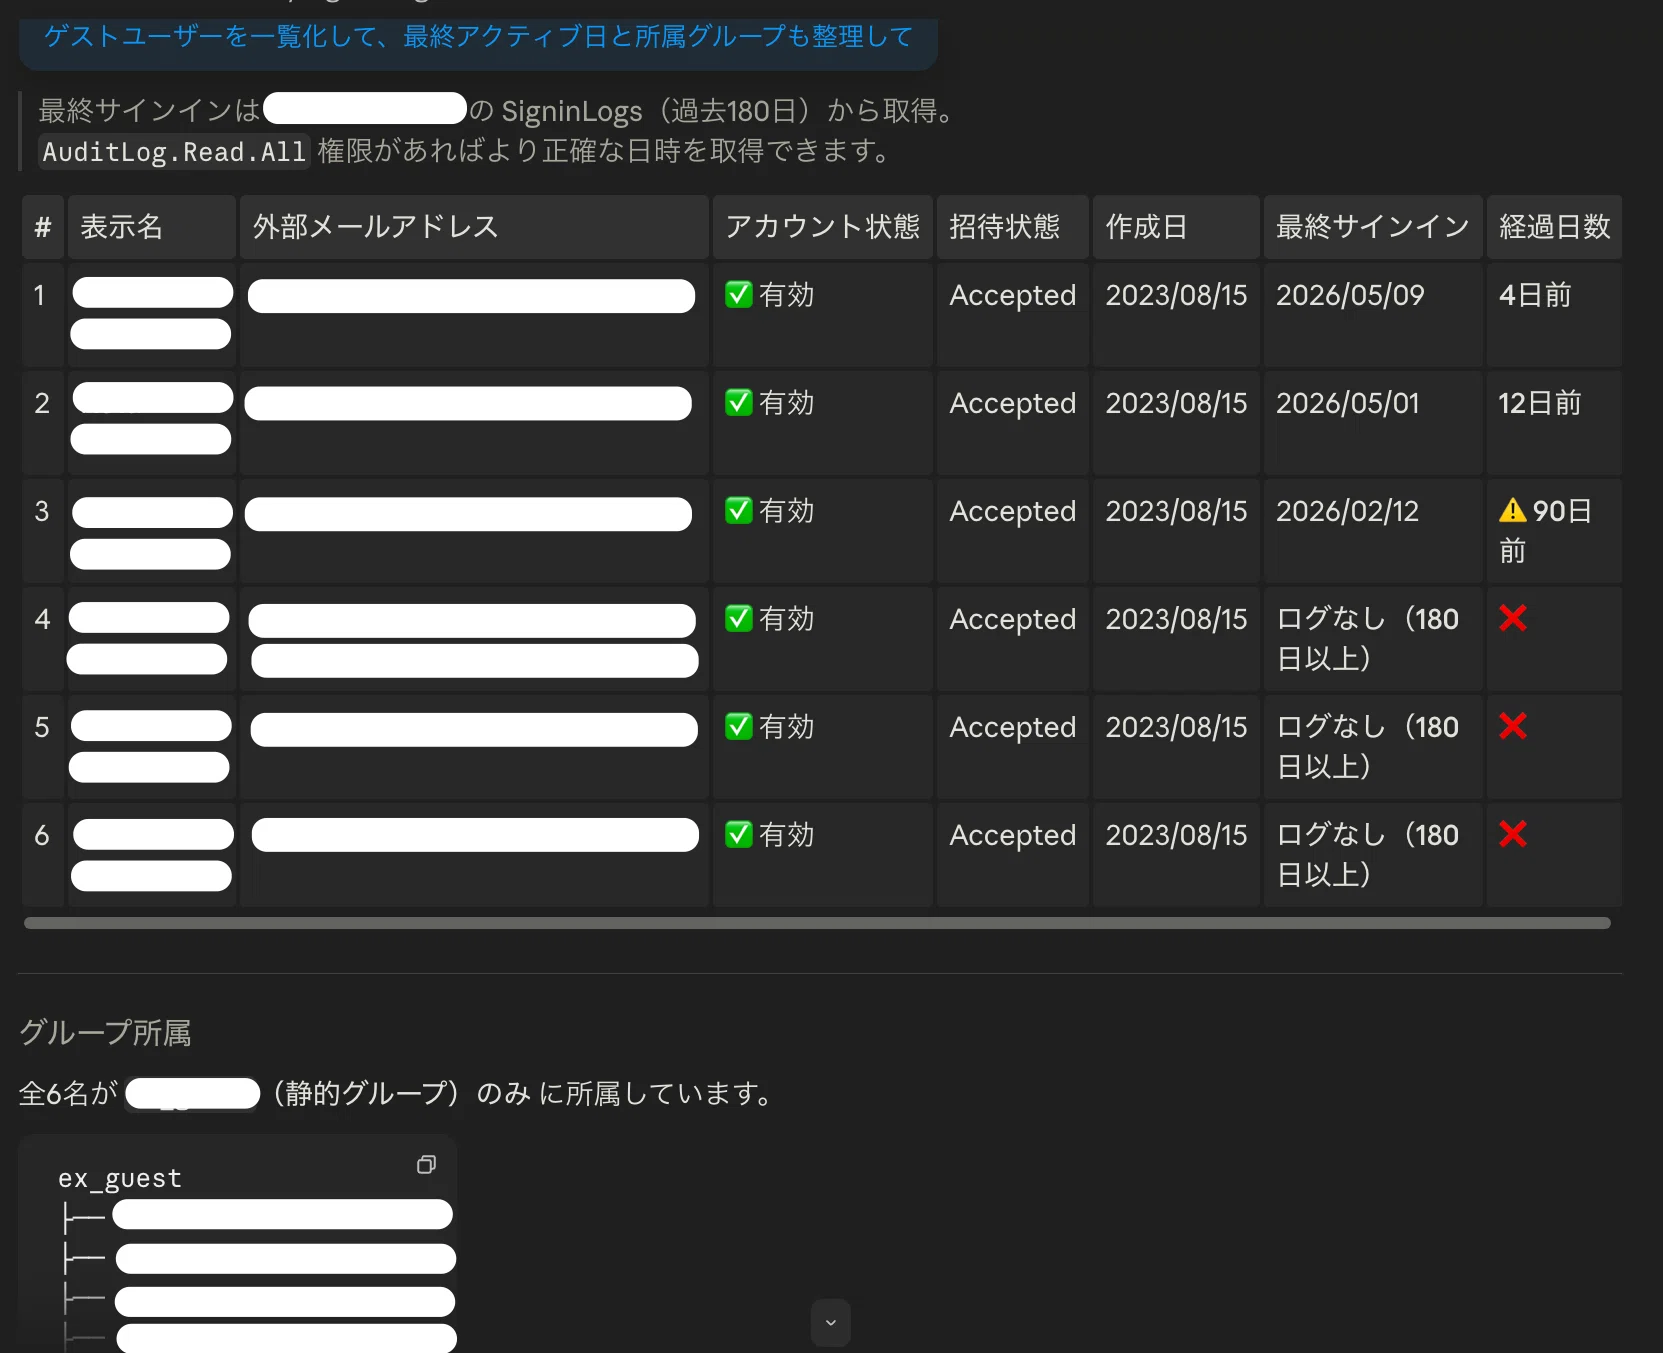Click the table's horizontal scrollbar
Image resolution: width=1663 pixels, height=1353 pixels.
[x=817, y=923]
